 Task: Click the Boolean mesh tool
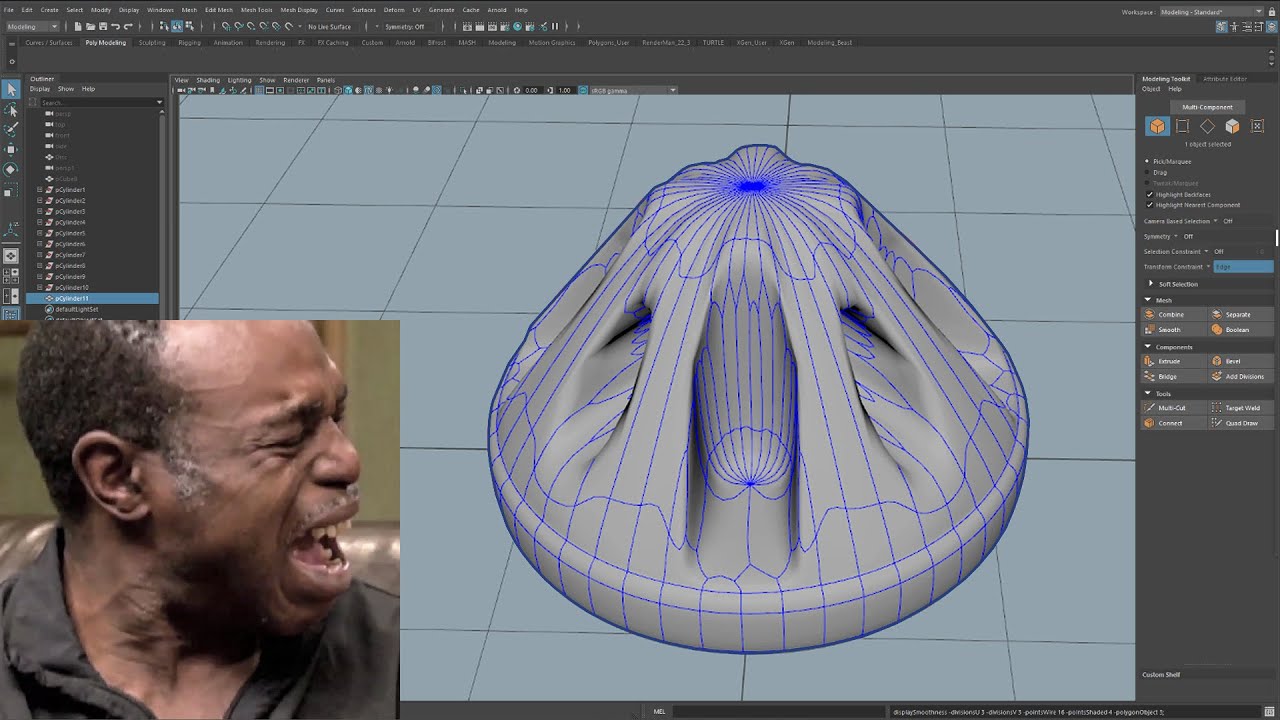(x=1236, y=330)
